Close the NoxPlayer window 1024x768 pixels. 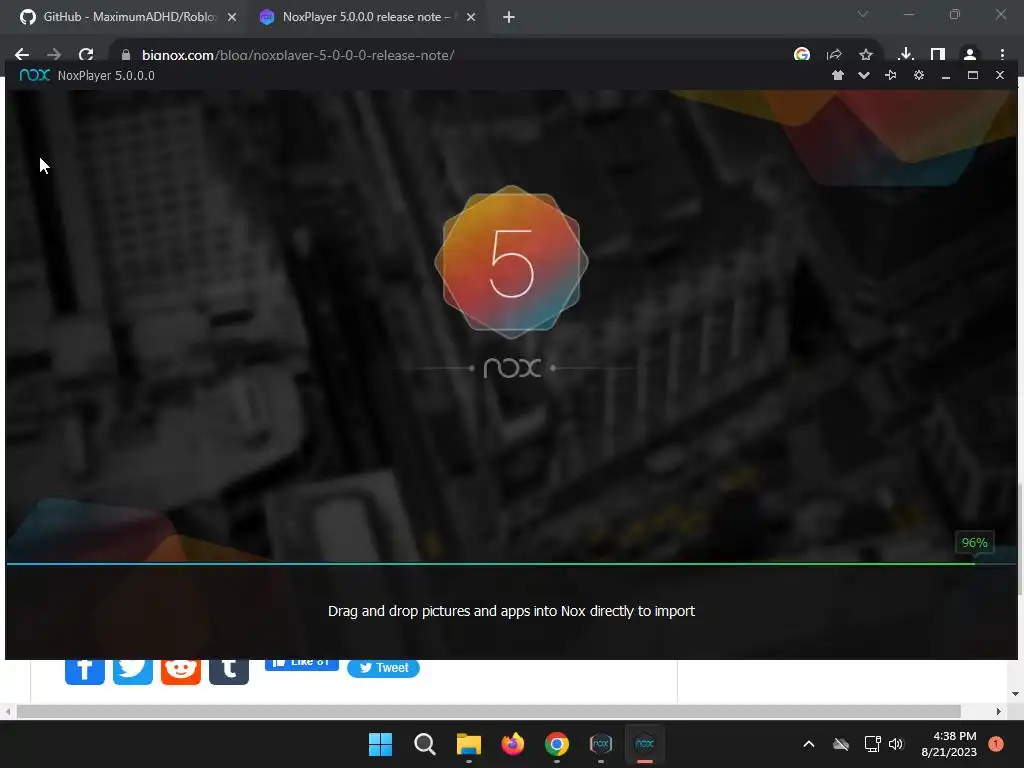tap(1000, 75)
